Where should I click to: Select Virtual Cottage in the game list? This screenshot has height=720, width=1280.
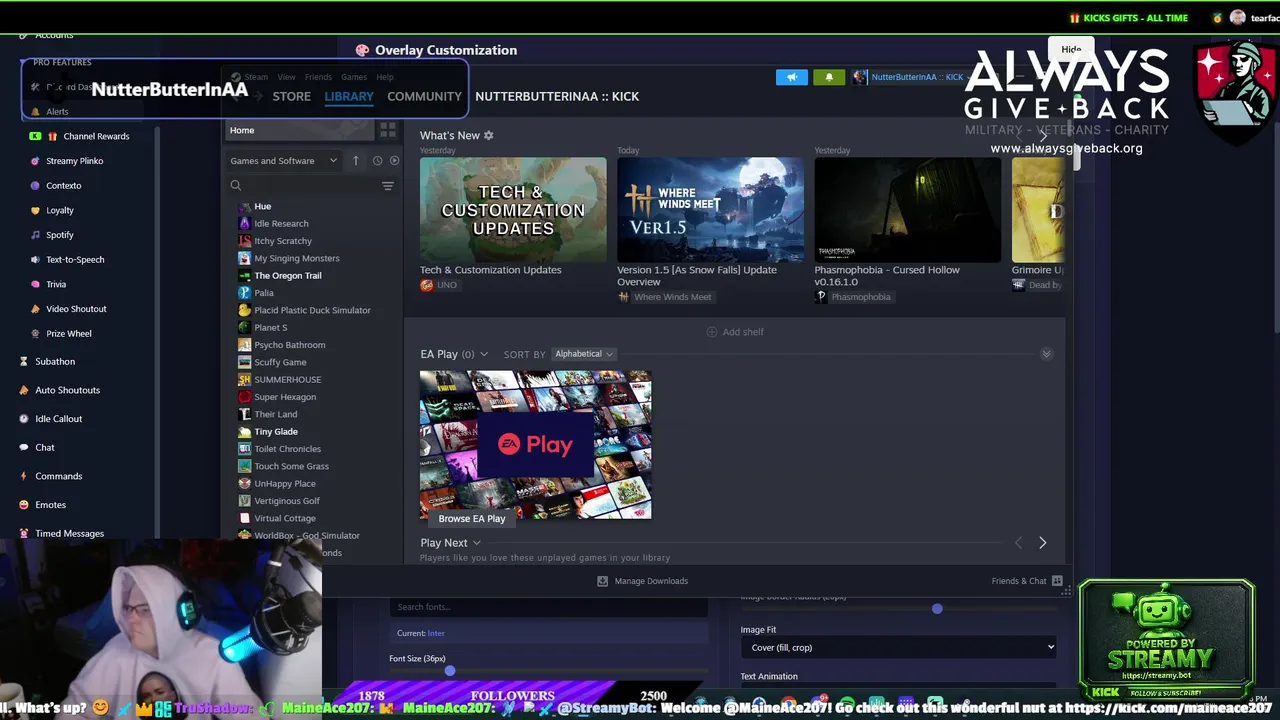pyautogui.click(x=284, y=518)
